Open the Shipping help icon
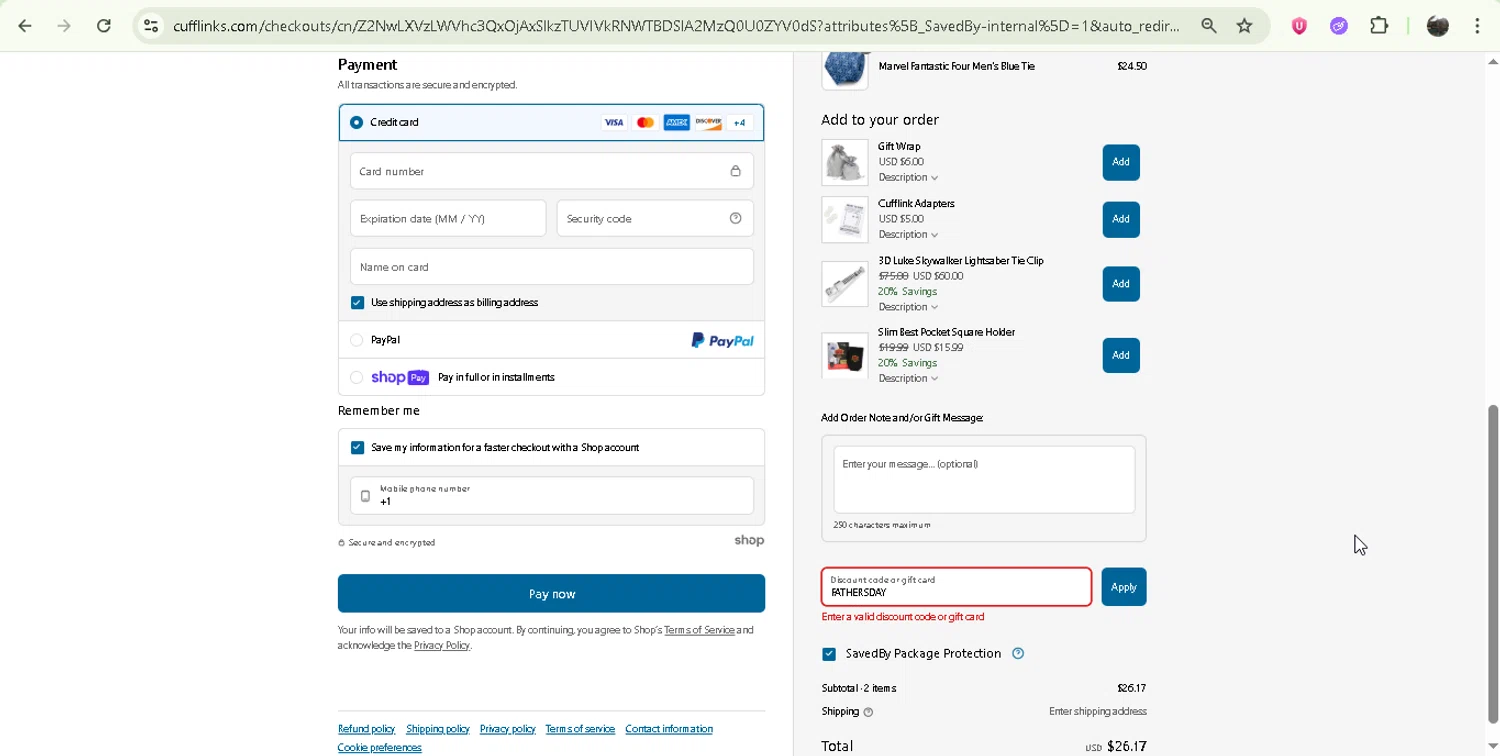Image resolution: width=1500 pixels, height=756 pixels. click(x=868, y=712)
